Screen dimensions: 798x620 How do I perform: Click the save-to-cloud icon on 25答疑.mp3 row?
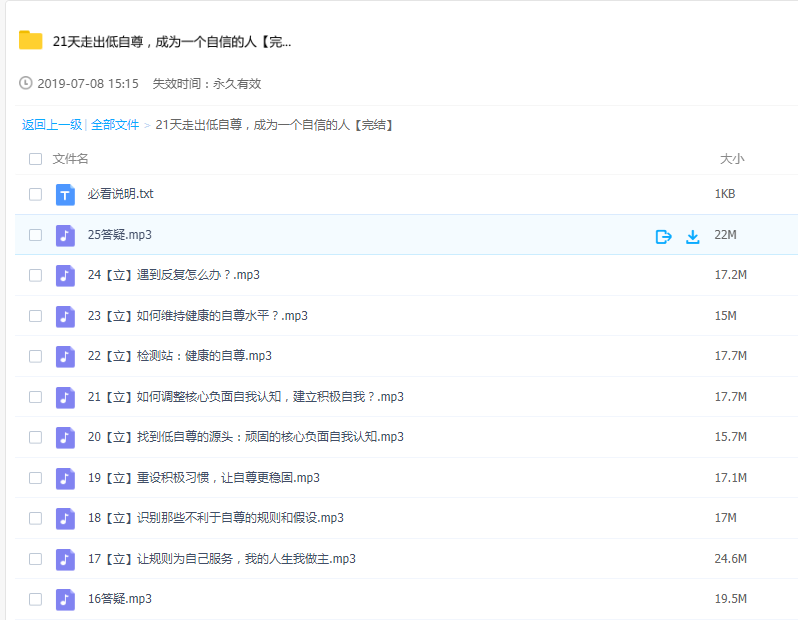tap(664, 237)
